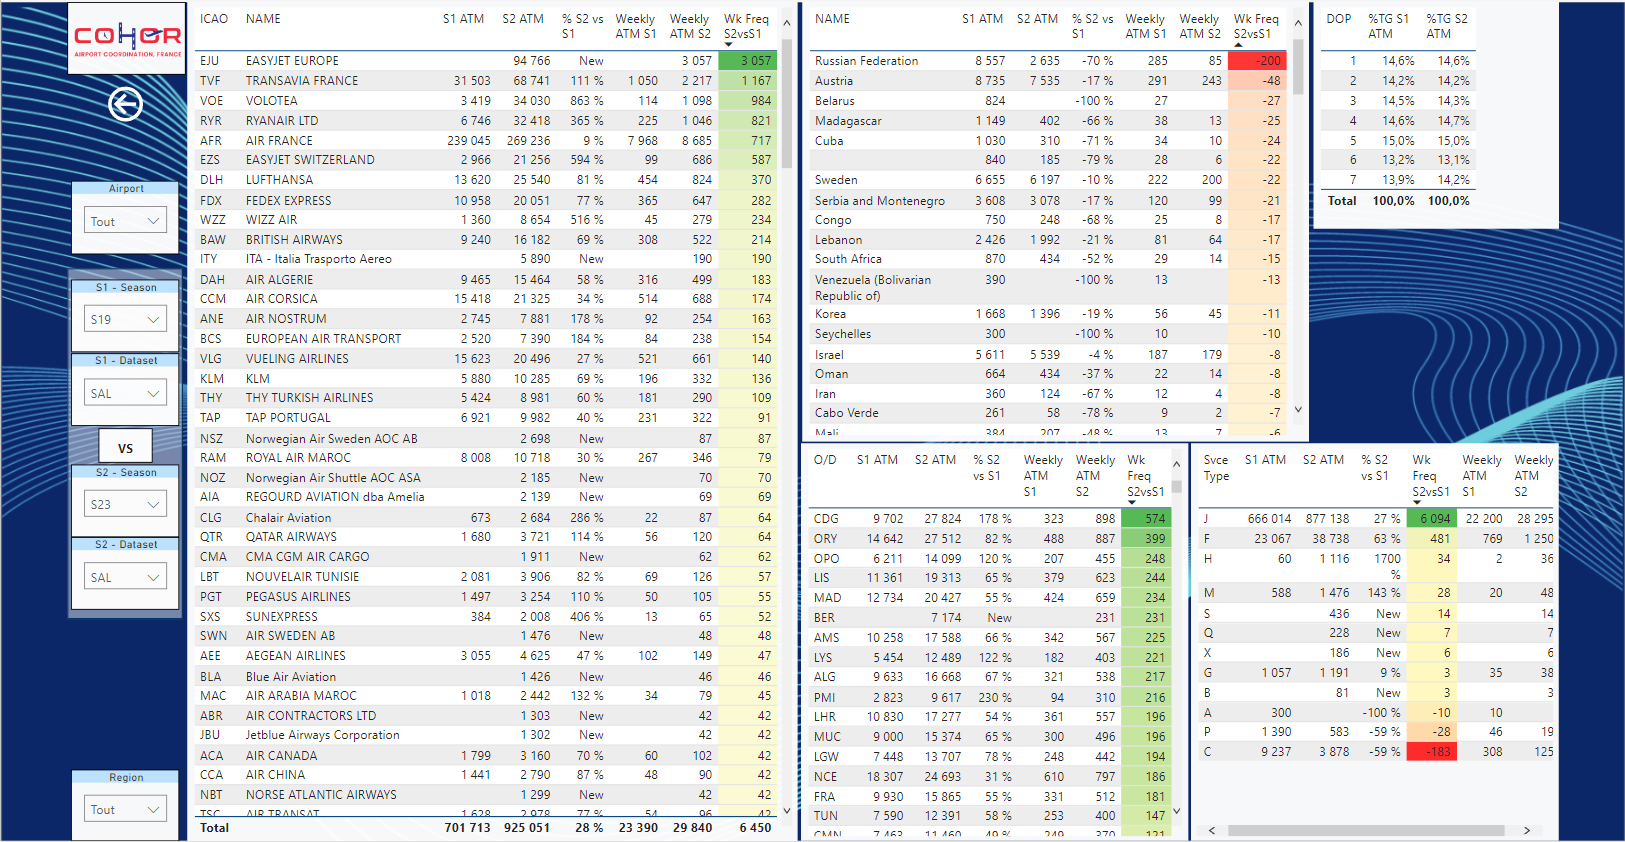Click the %TG S1 ATM column header
This screenshot has height=842, width=1625.
click(x=1388, y=26)
